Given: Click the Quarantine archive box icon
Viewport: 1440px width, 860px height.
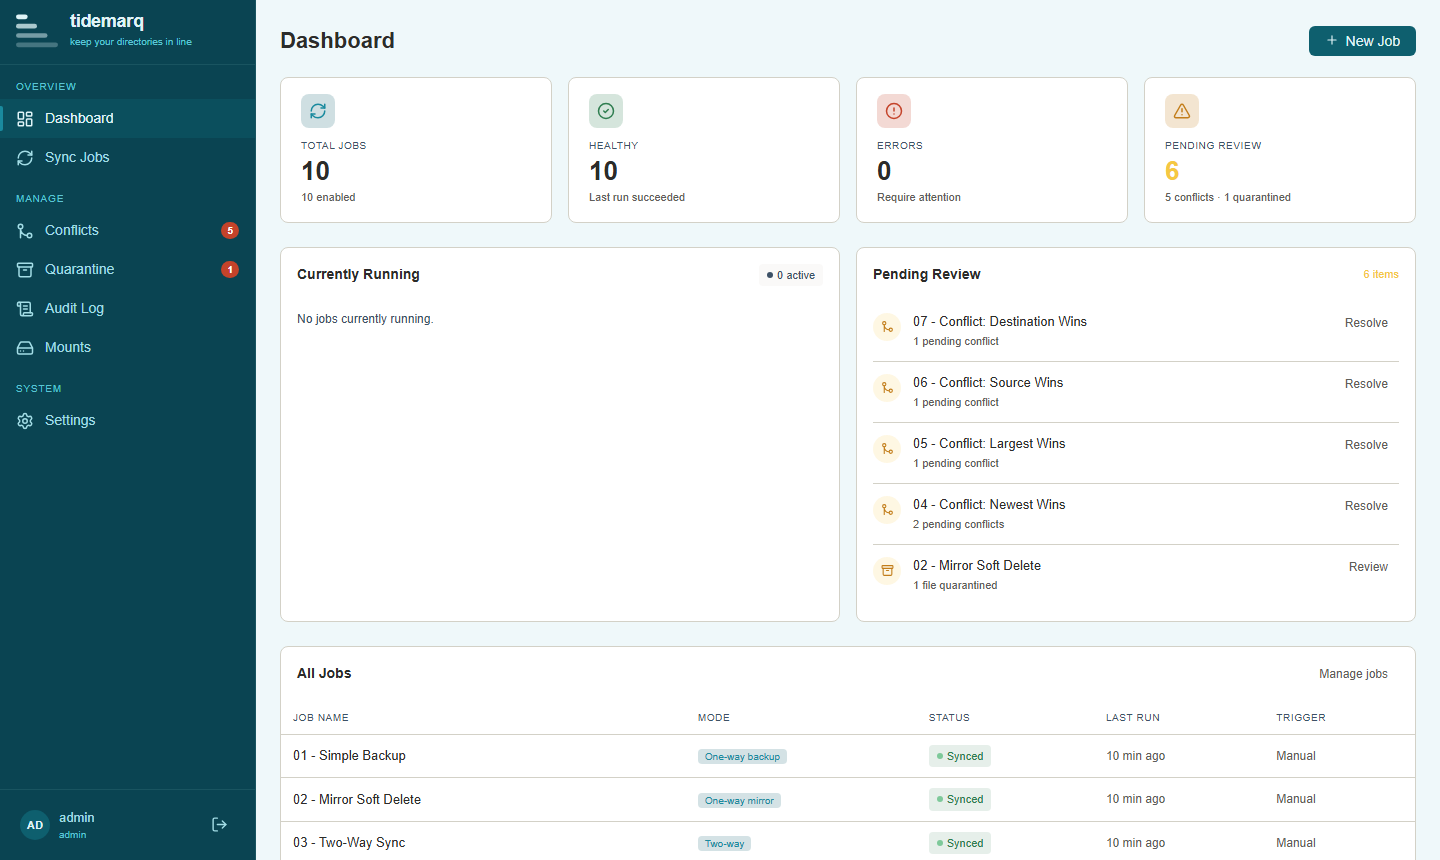Looking at the screenshot, I should point(25,270).
